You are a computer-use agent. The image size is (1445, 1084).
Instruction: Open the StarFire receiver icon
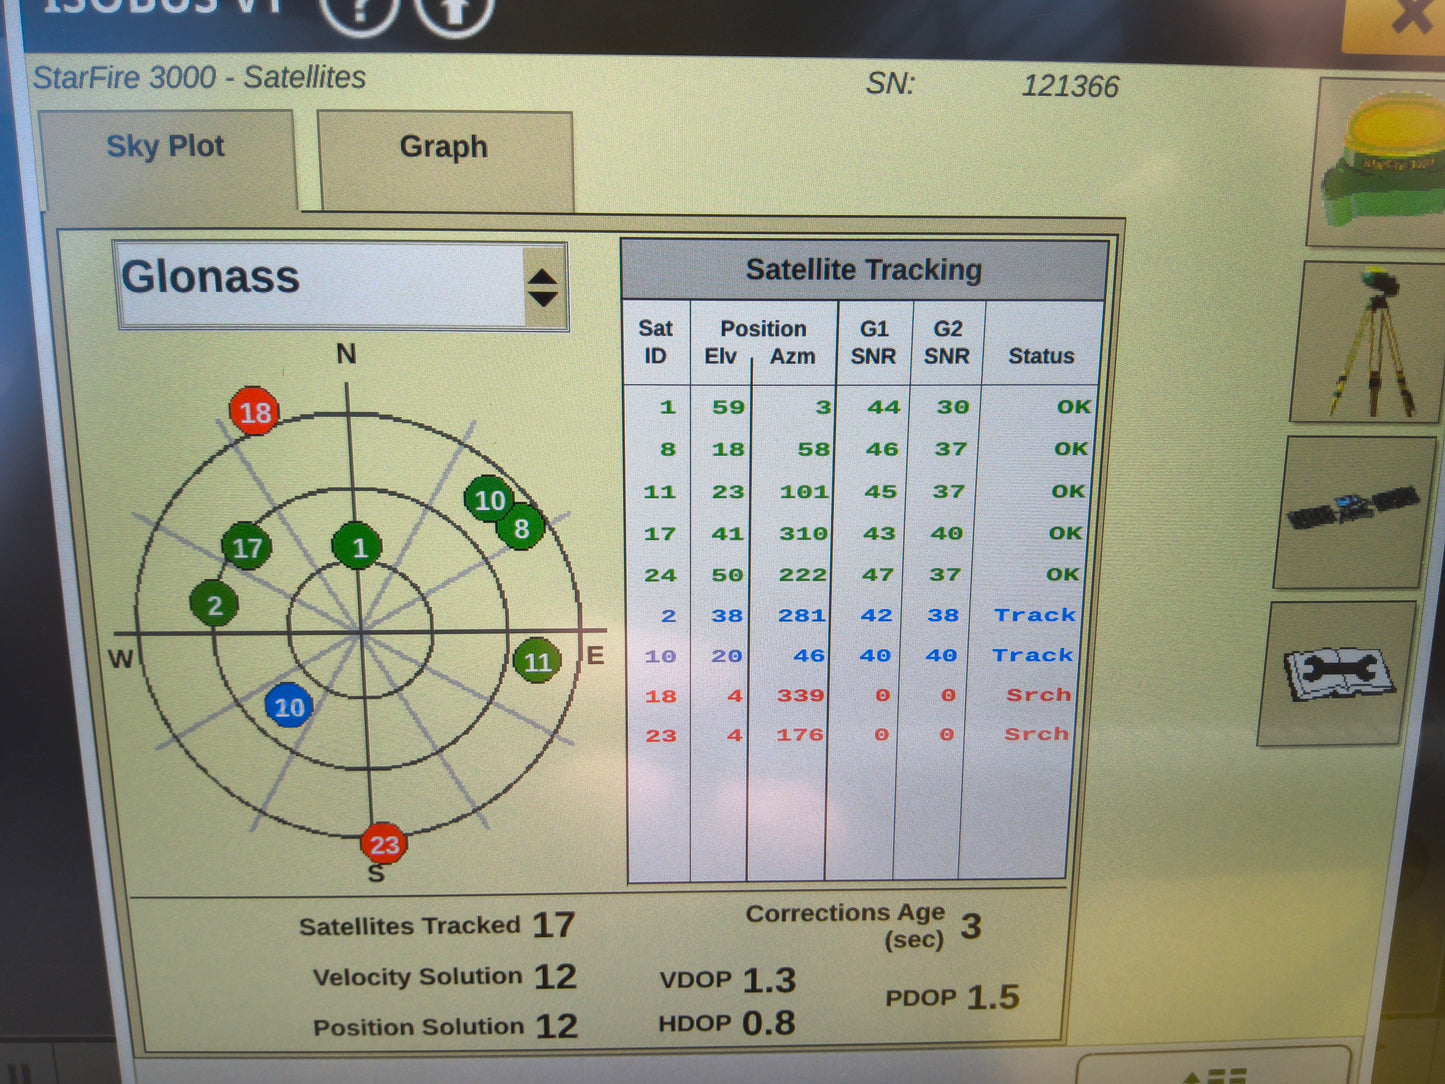(x=1378, y=165)
